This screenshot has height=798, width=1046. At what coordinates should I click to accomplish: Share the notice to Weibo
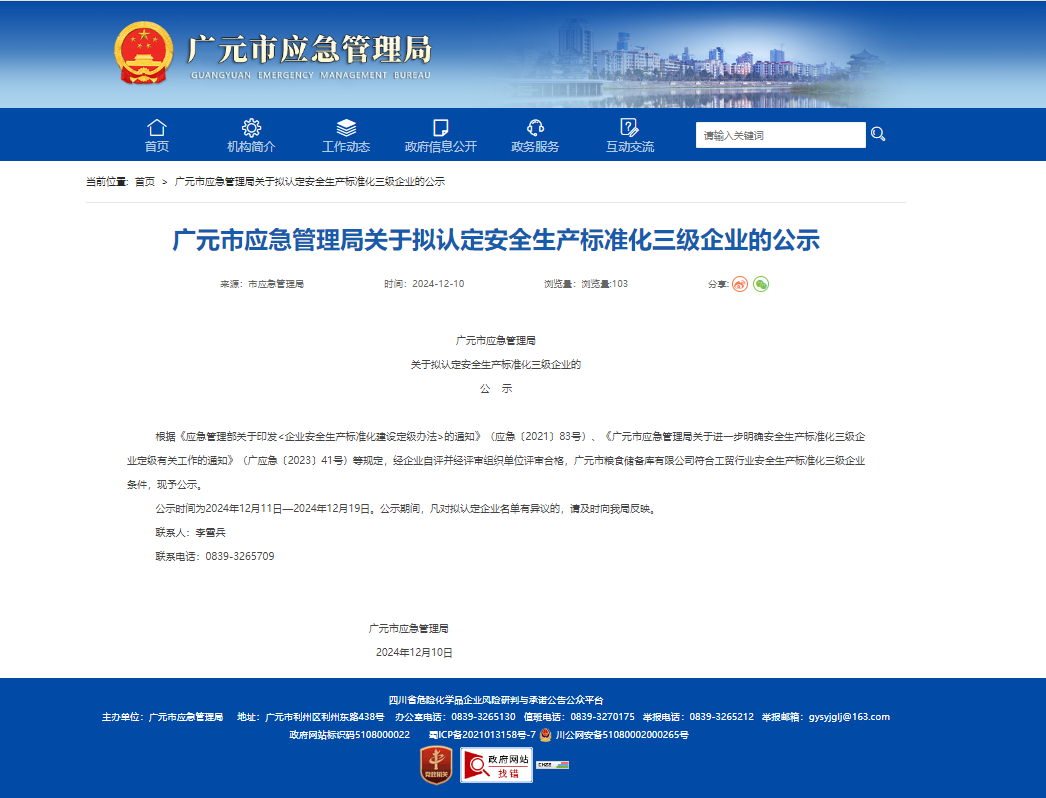740,284
